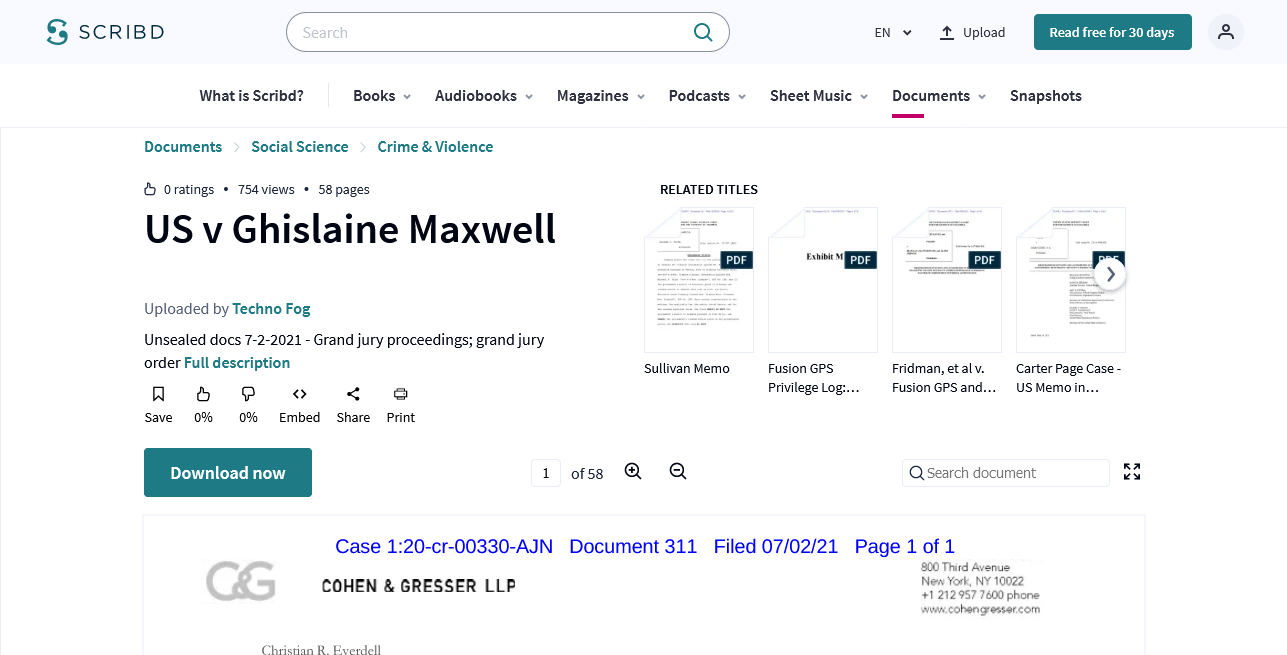Screen dimensions: 1287x655
Task: Click the thumbs up rating icon
Action: click(x=203, y=394)
